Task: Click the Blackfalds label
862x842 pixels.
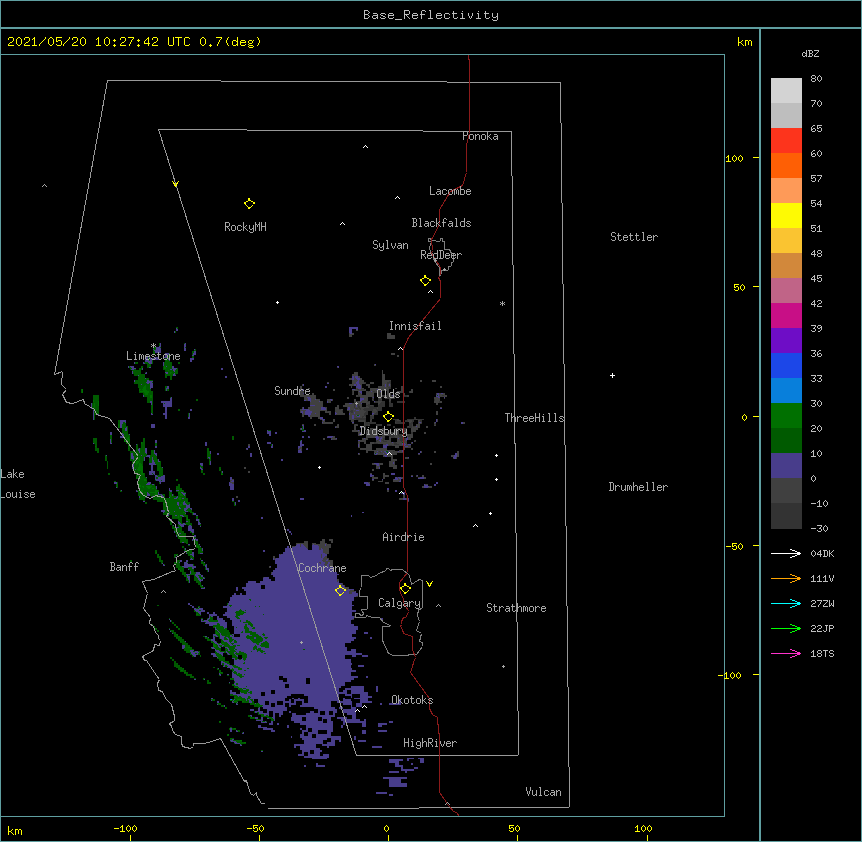Action: coord(441,223)
